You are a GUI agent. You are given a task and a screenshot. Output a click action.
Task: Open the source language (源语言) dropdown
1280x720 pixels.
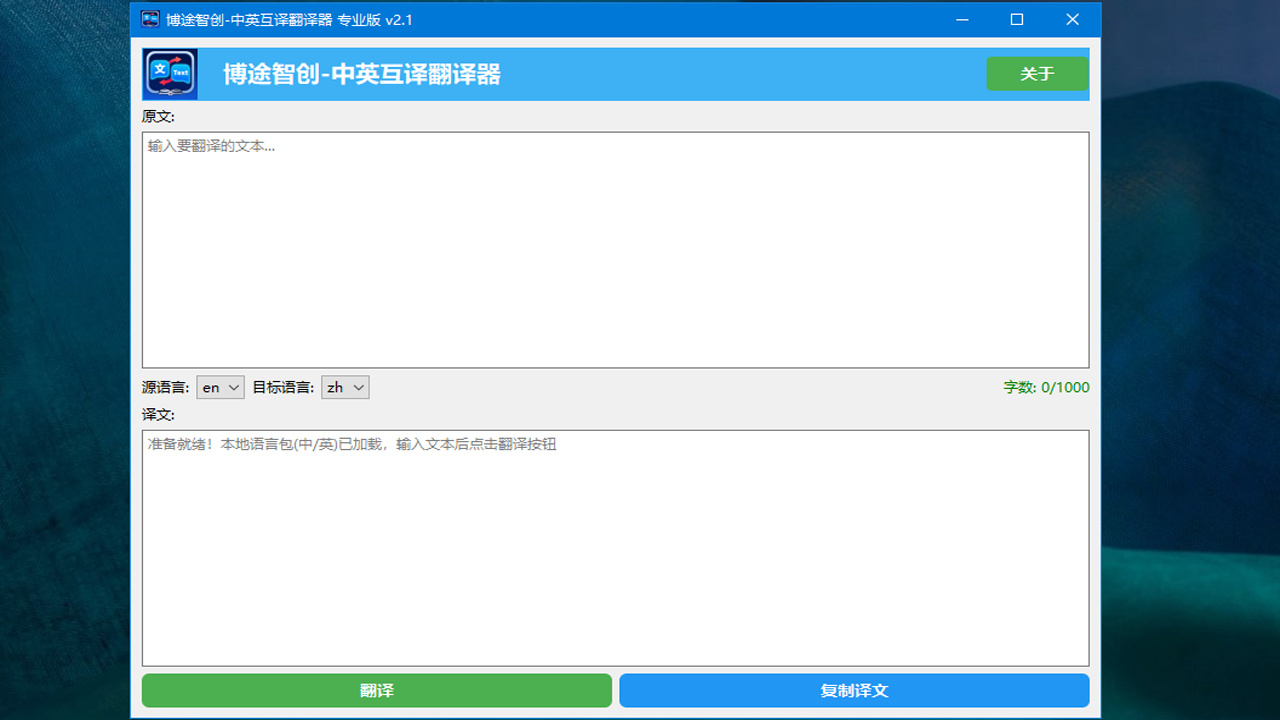pyautogui.click(x=219, y=387)
